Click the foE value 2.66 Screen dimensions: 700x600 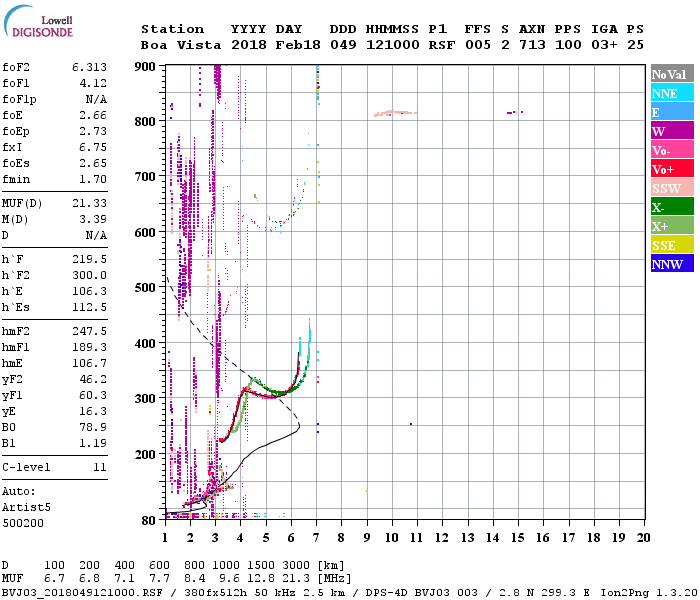click(x=93, y=116)
